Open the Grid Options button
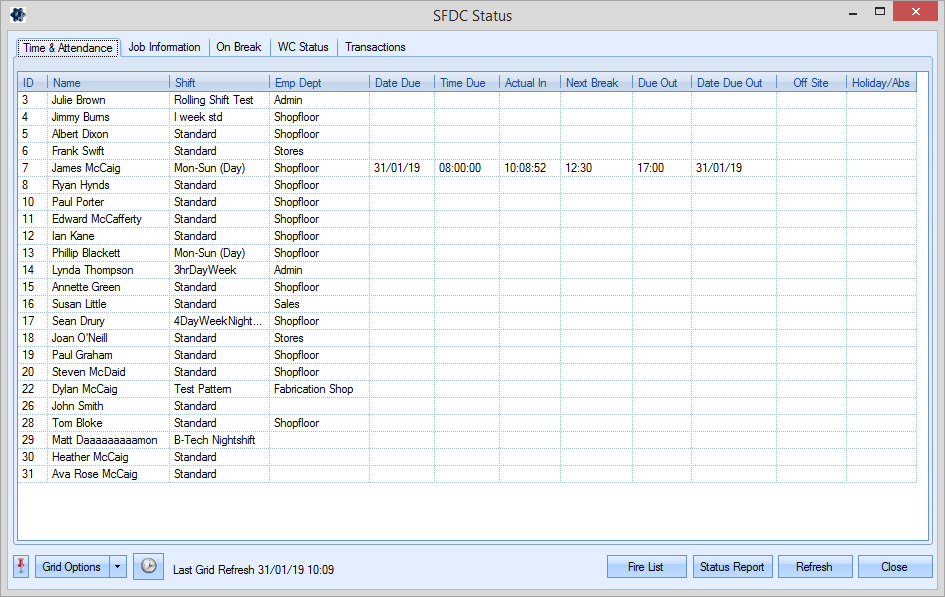The height and width of the screenshot is (597, 945). (x=71, y=566)
